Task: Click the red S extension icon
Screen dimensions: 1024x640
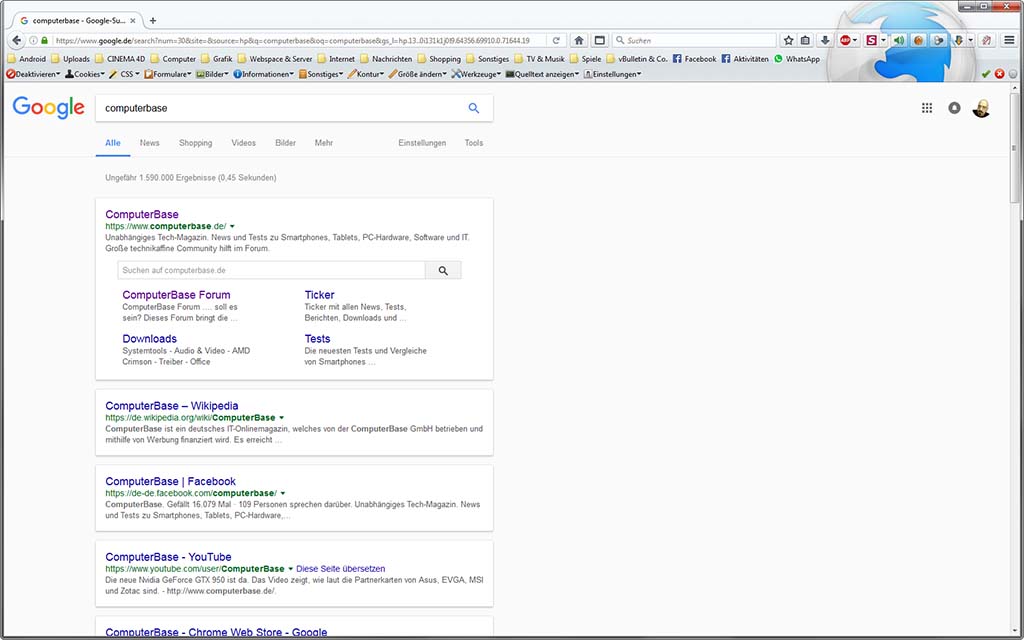Action: point(871,40)
